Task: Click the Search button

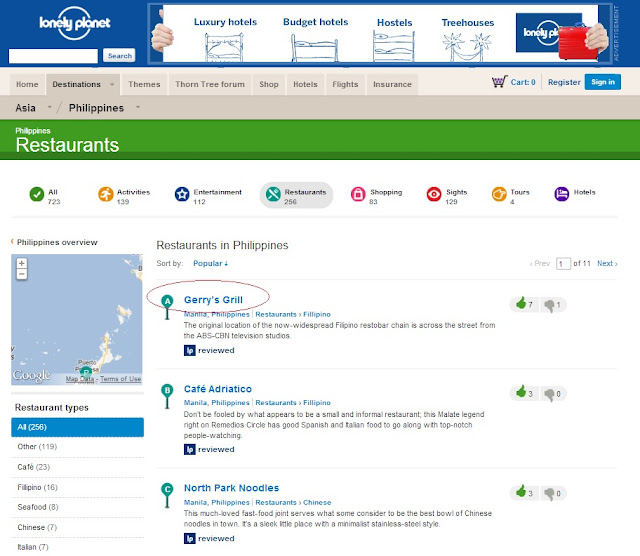Action: click(119, 56)
